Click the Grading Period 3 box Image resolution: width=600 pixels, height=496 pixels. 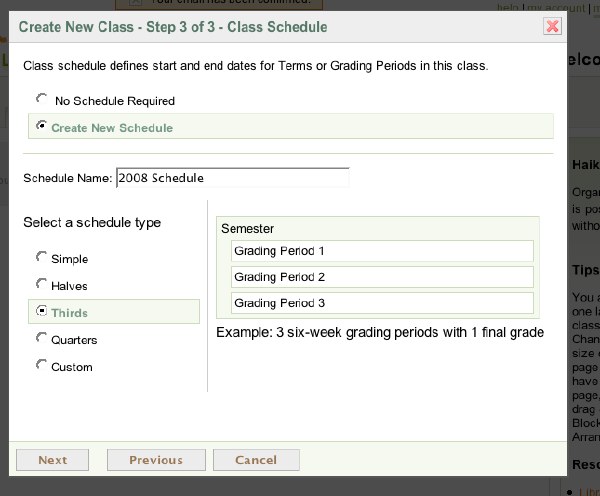point(382,303)
